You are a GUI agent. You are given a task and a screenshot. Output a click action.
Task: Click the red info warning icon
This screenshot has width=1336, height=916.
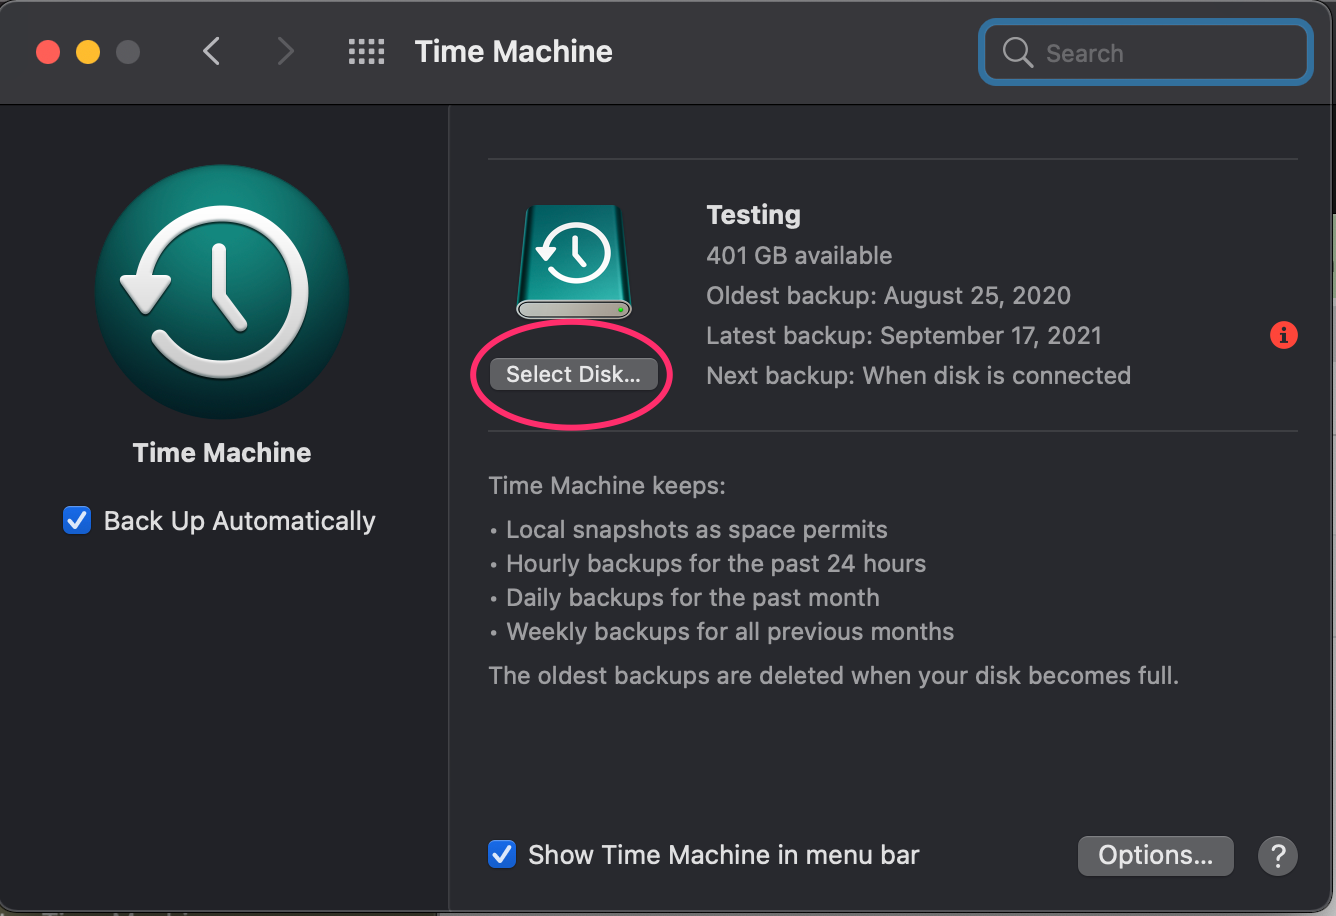pyautogui.click(x=1283, y=335)
